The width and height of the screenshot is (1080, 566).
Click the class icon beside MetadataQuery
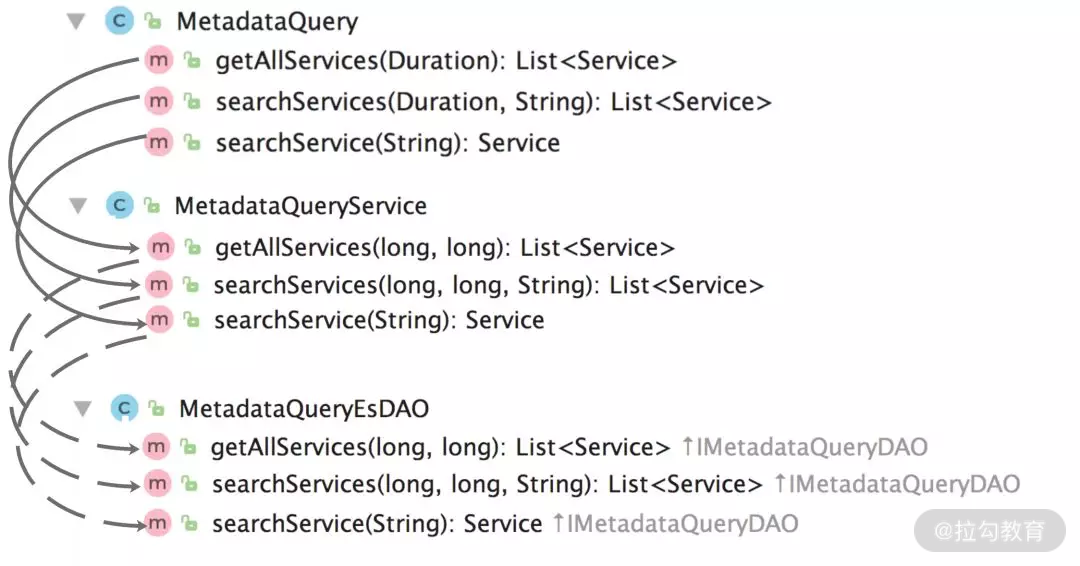[x=119, y=21]
